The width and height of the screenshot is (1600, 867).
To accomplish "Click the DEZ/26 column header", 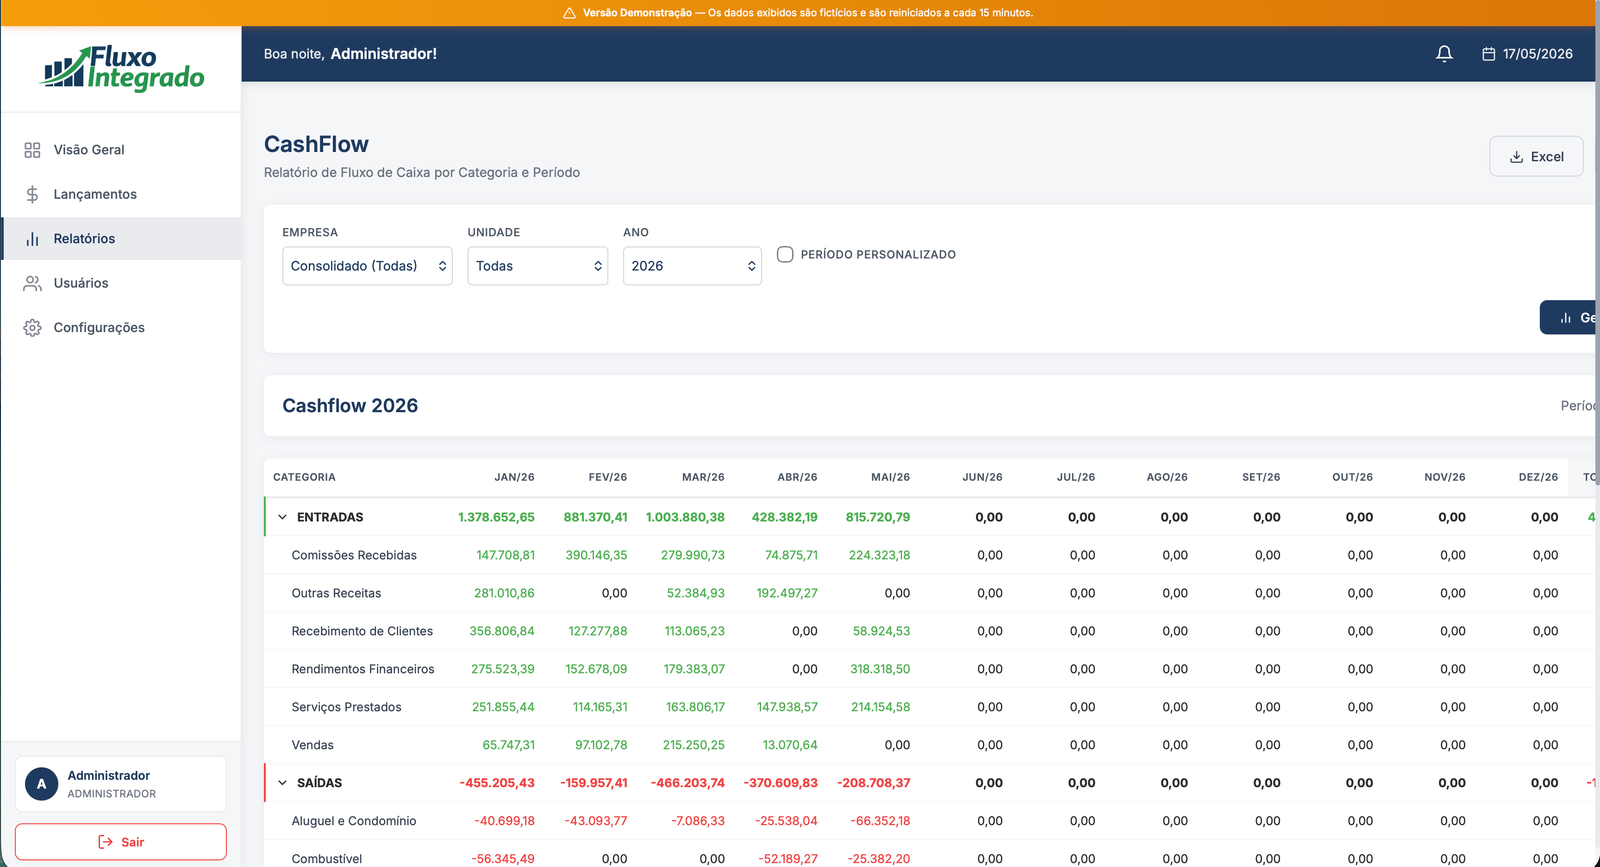I will 1538,477.
